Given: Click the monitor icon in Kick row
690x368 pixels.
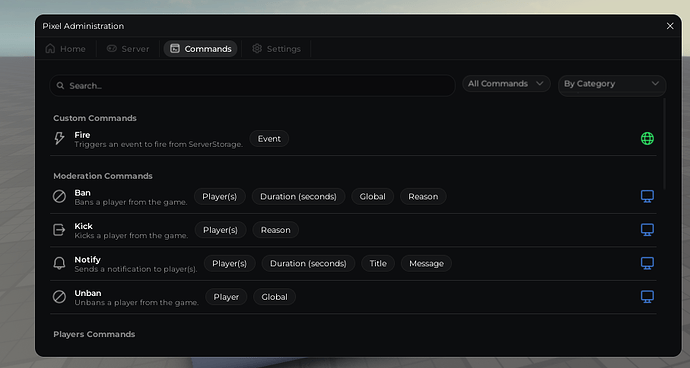Looking at the screenshot, I should (x=647, y=230).
